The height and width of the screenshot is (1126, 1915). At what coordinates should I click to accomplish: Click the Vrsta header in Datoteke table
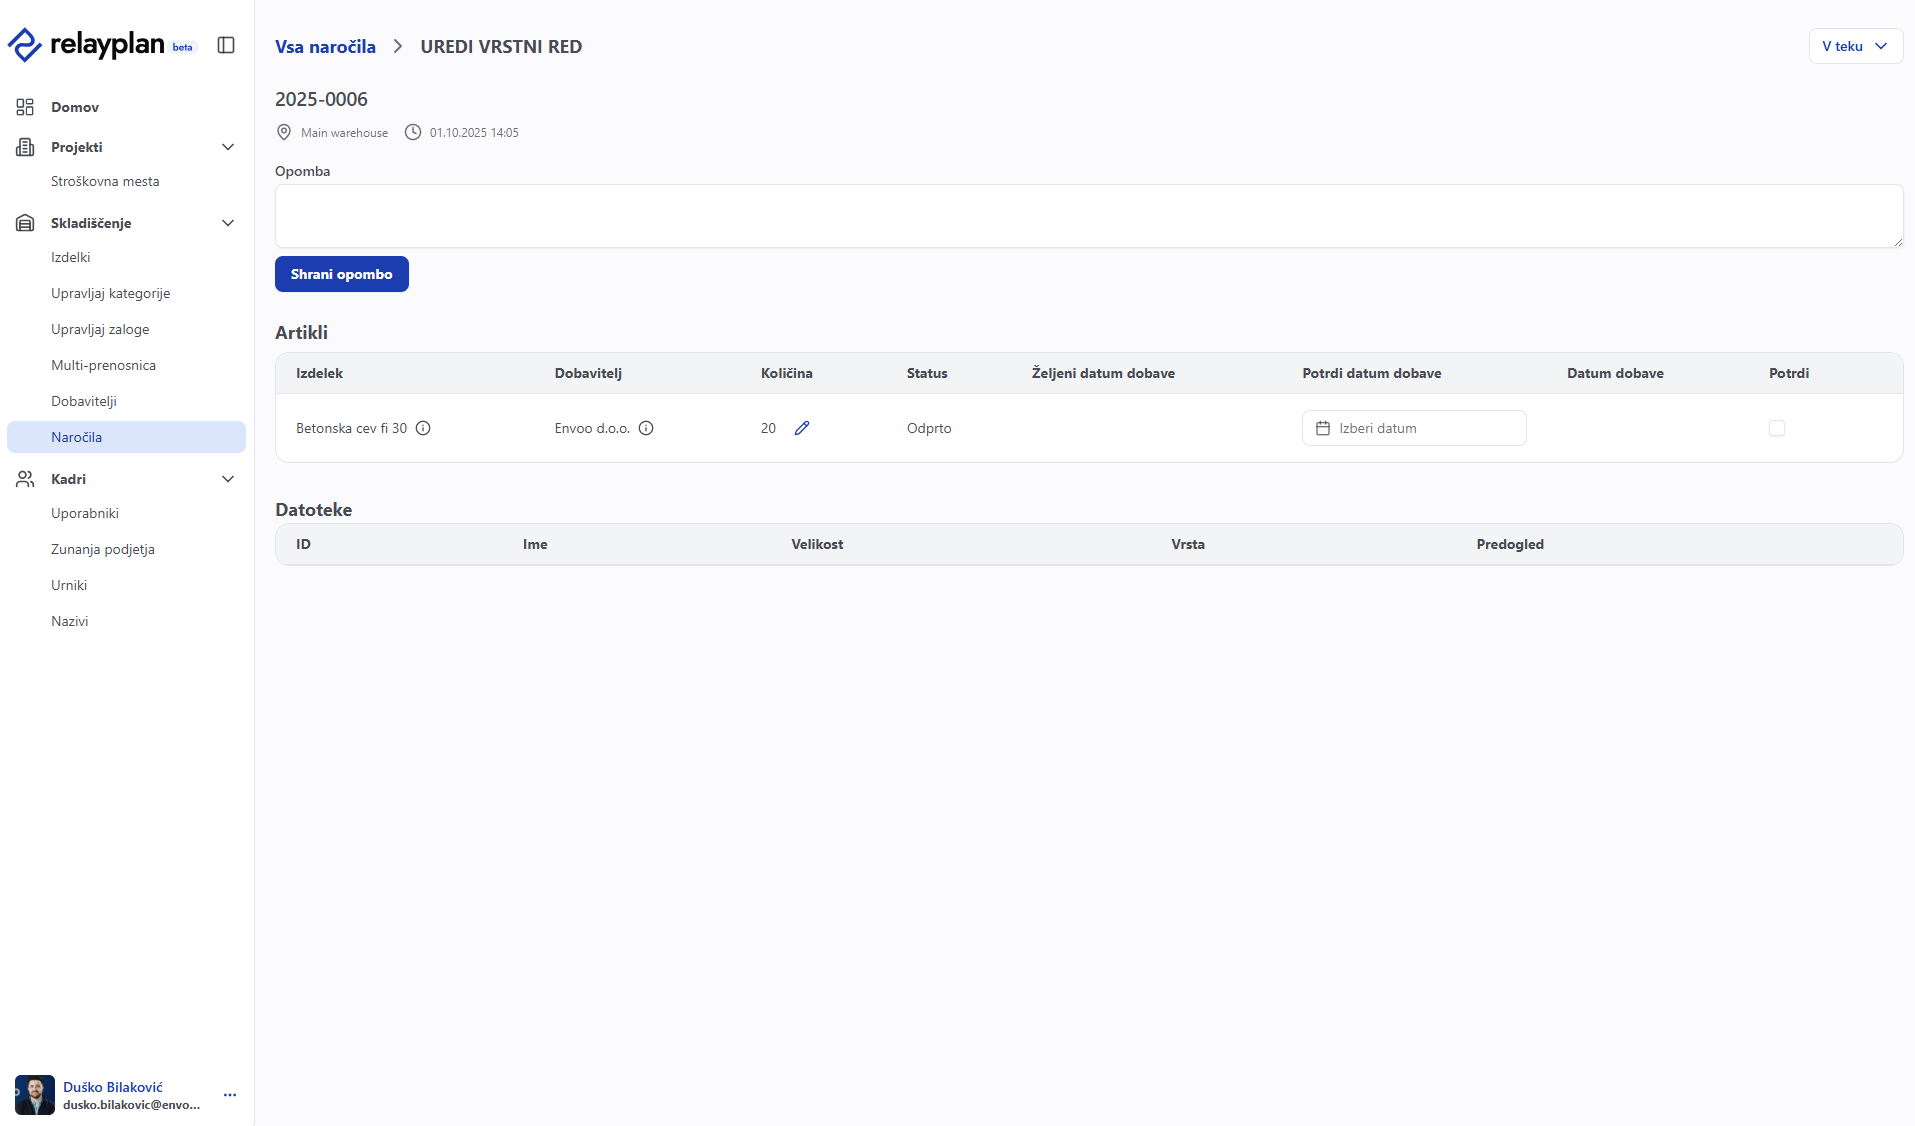point(1188,544)
